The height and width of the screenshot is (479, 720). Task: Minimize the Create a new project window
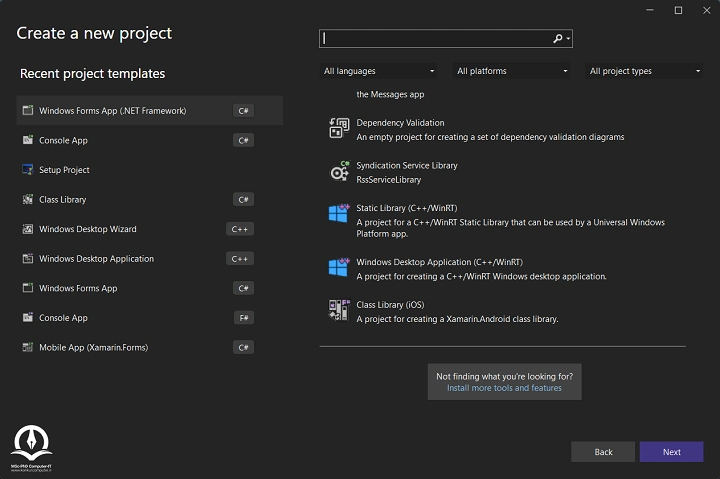pos(650,10)
